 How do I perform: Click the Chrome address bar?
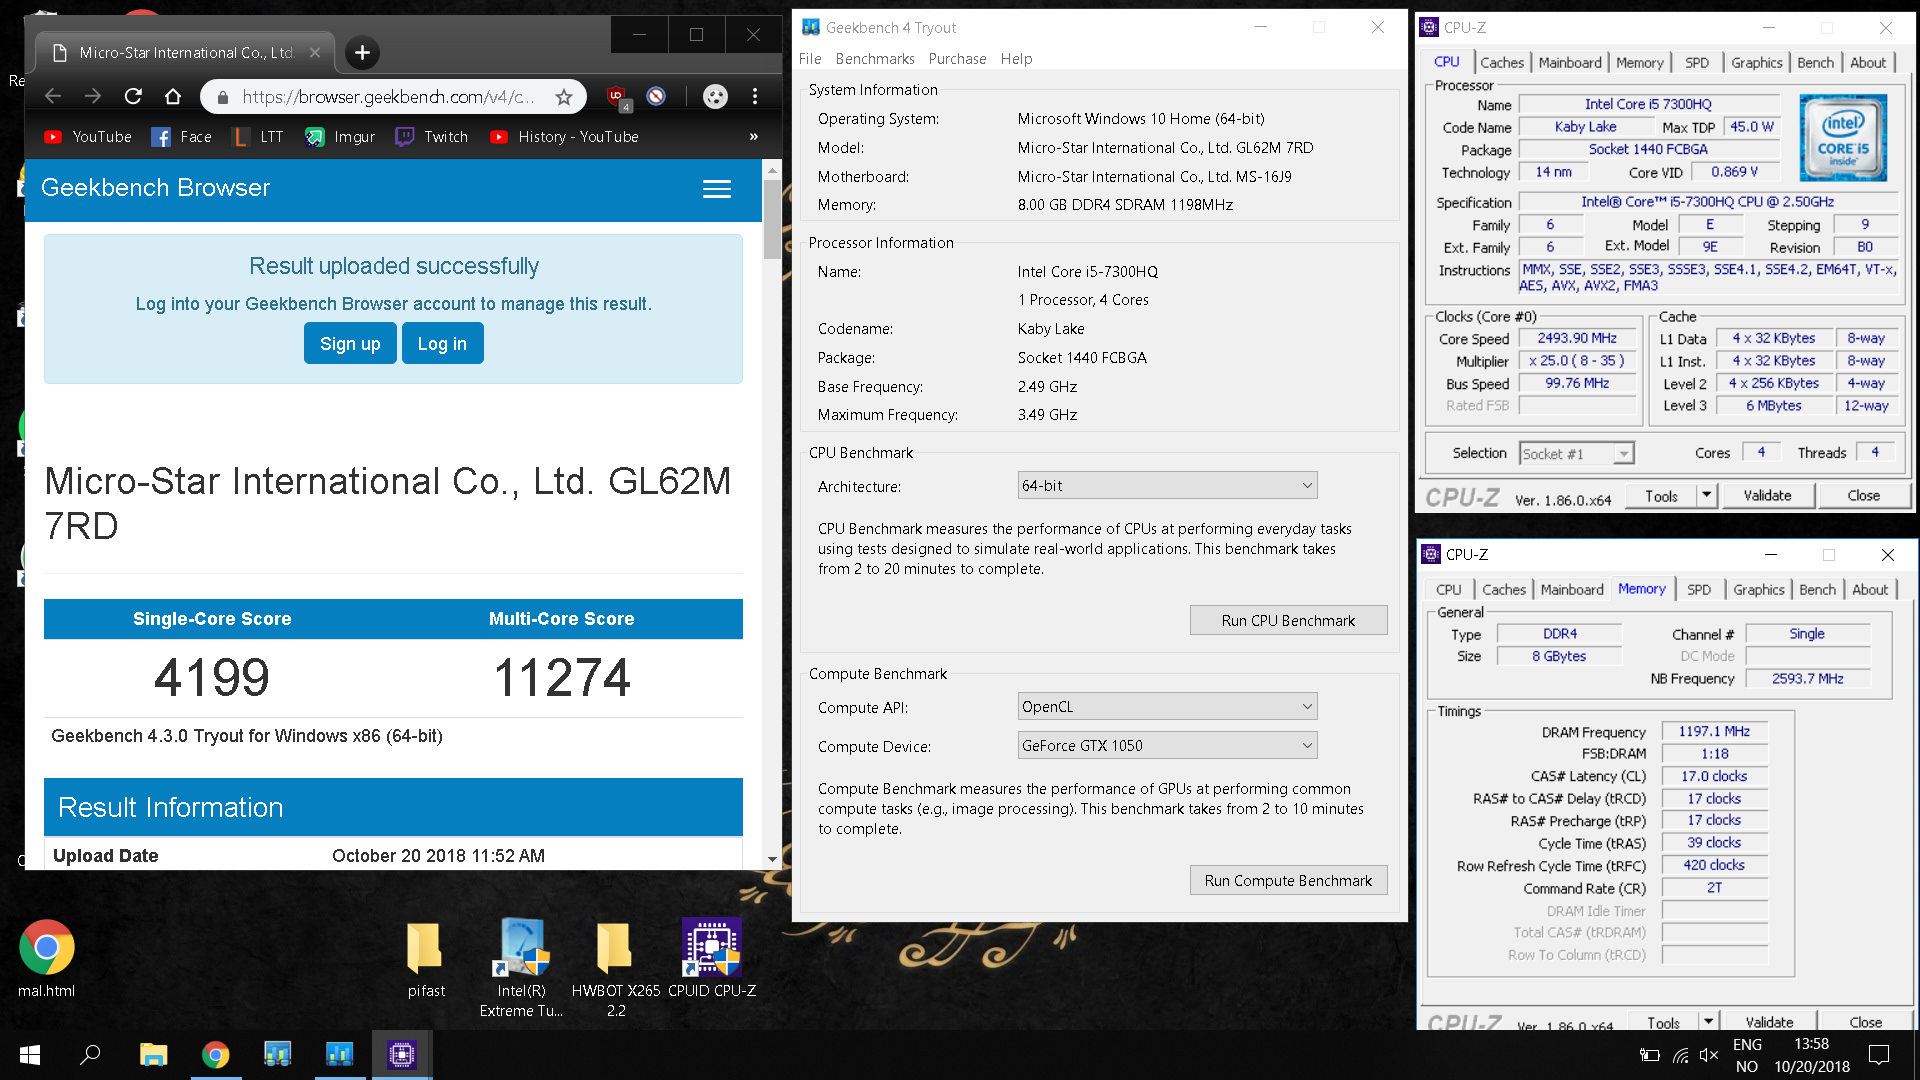[x=388, y=97]
